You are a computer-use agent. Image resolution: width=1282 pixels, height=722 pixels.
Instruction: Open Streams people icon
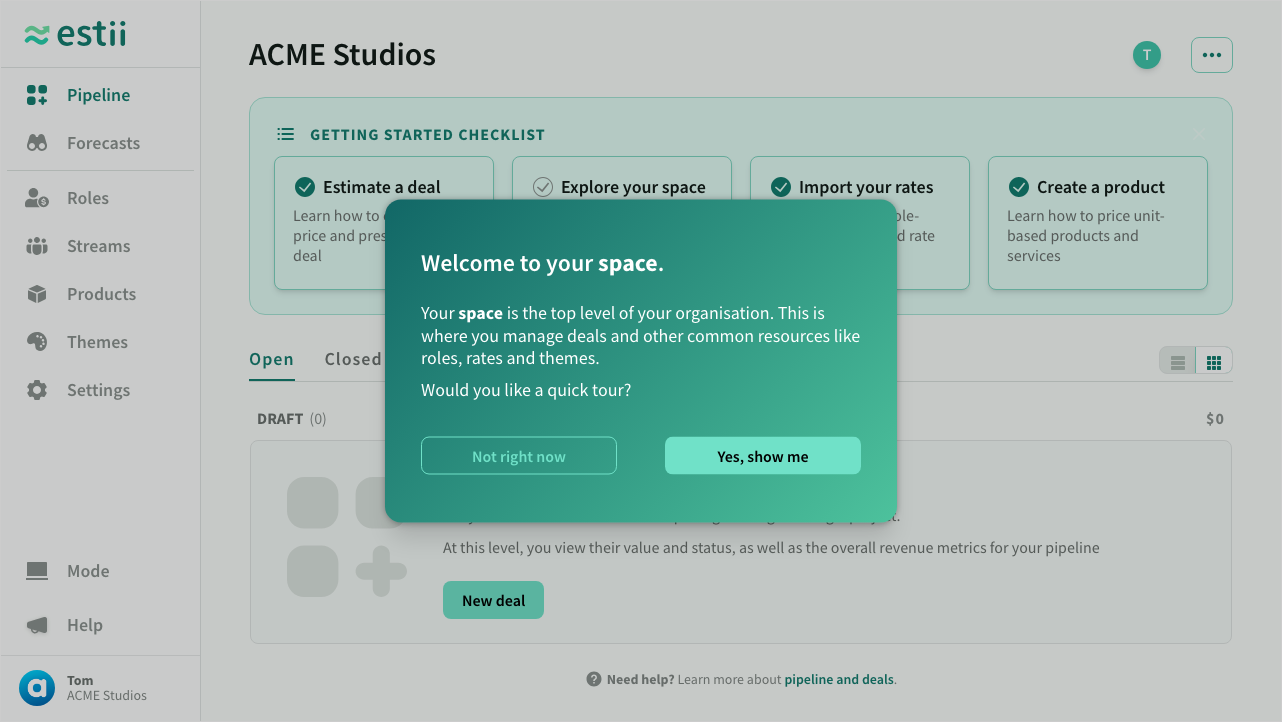pos(37,246)
